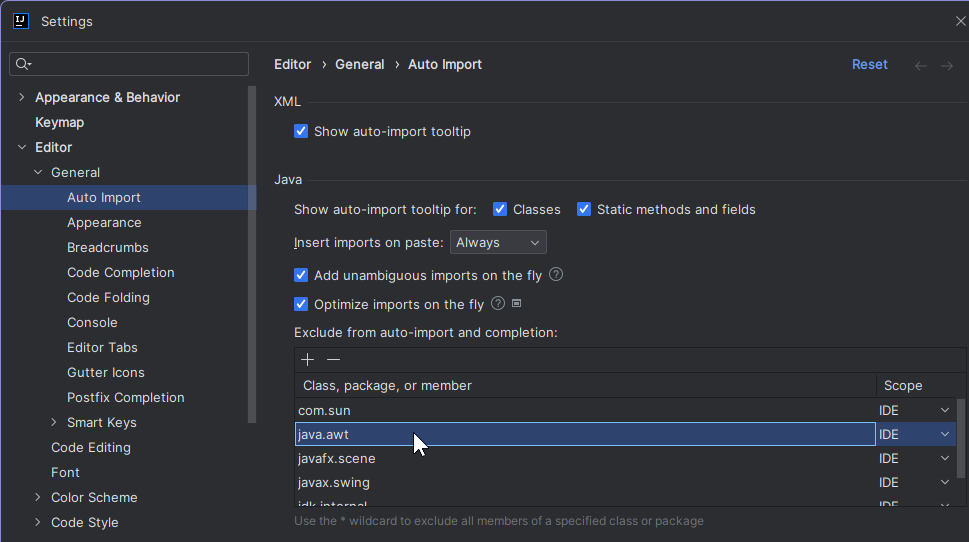The image size is (969, 542).
Task: Select the com.sun exclusion row
Action: pyautogui.click(x=585, y=410)
